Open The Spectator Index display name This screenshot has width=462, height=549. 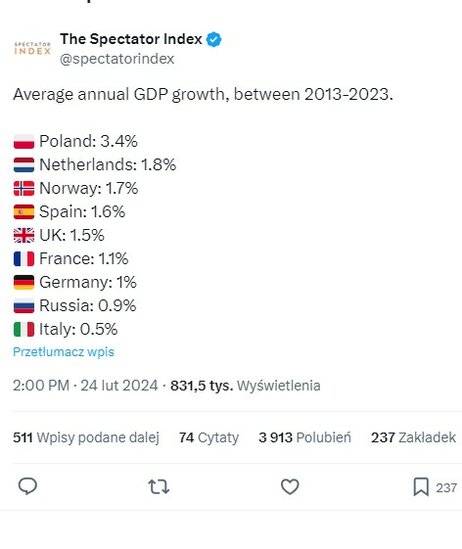(x=131, y=39)
